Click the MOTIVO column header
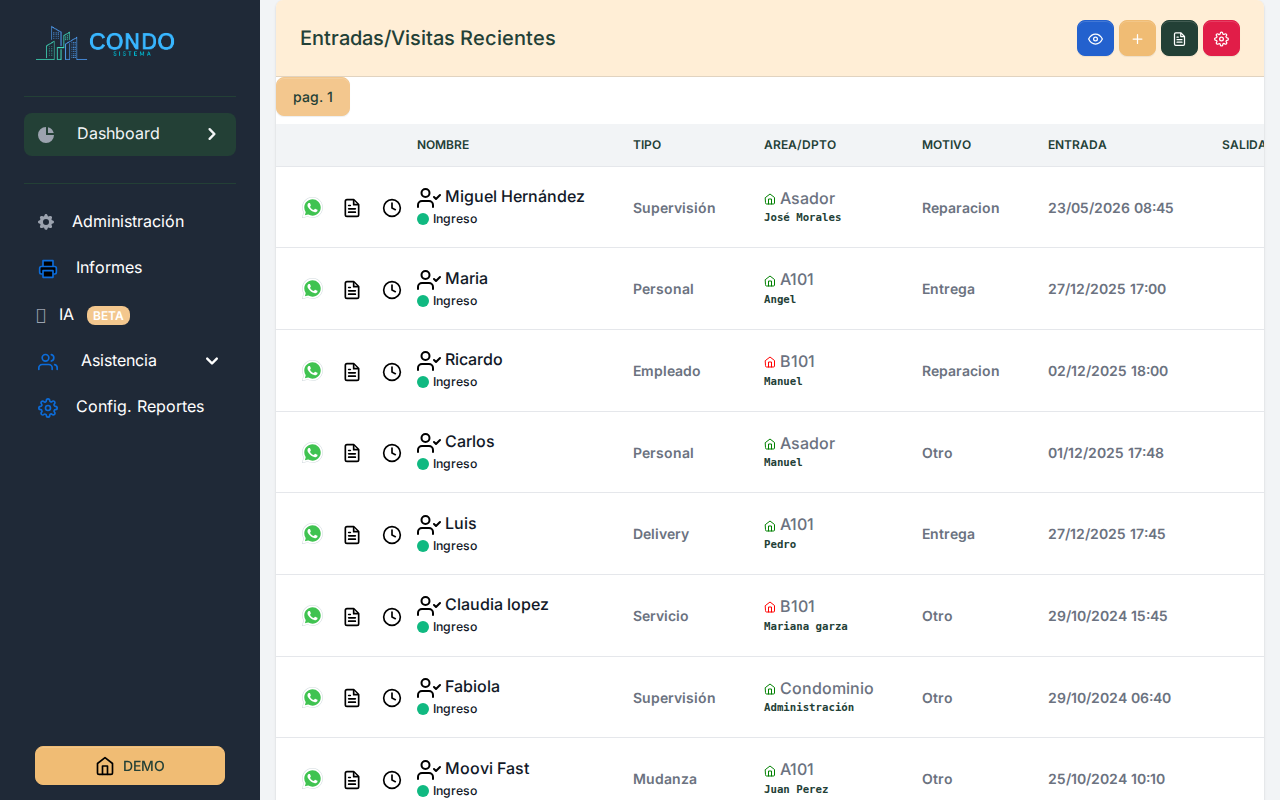1280x800 pixels. 946,145
